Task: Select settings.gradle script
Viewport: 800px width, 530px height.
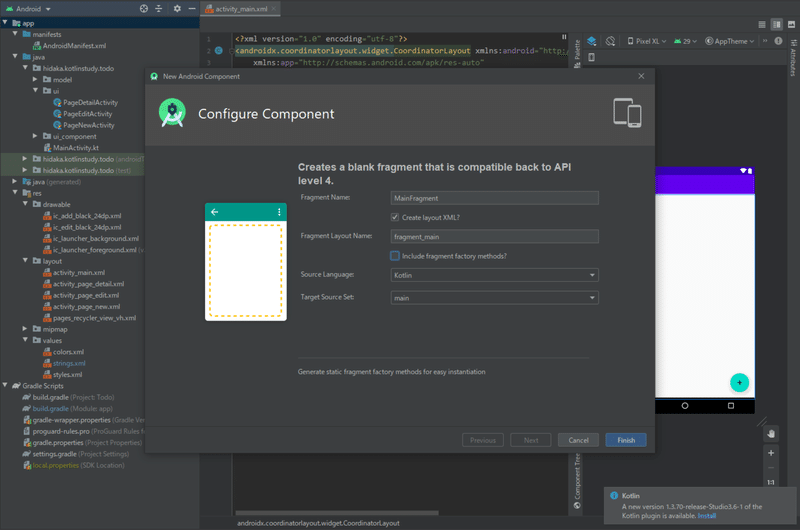Action: click(x=76, y=454)
